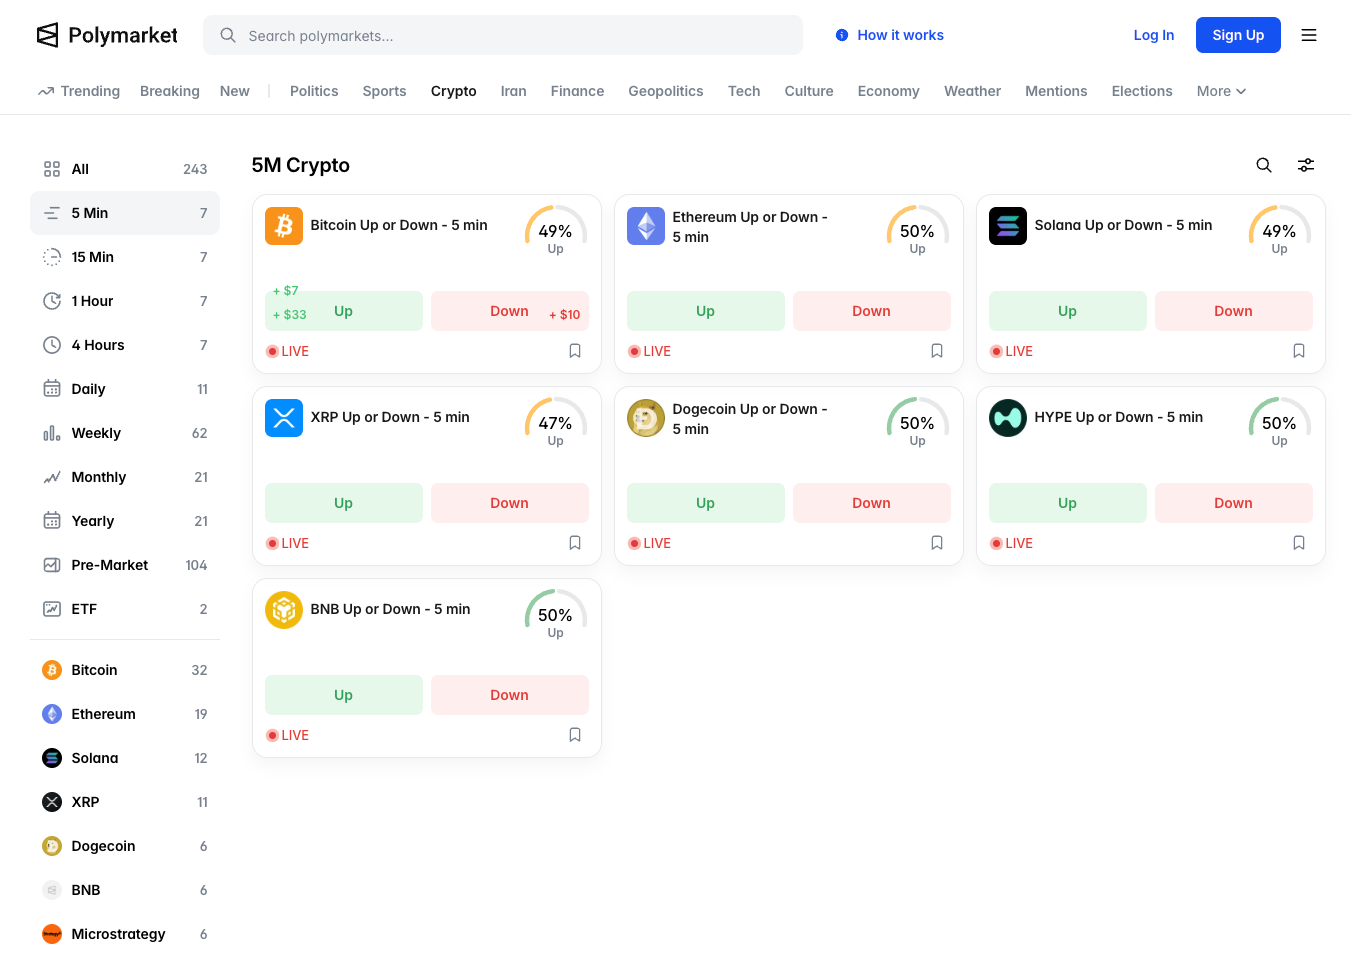
Task: Select the 5 Min sidebar filter
Action: click(125, 213)
